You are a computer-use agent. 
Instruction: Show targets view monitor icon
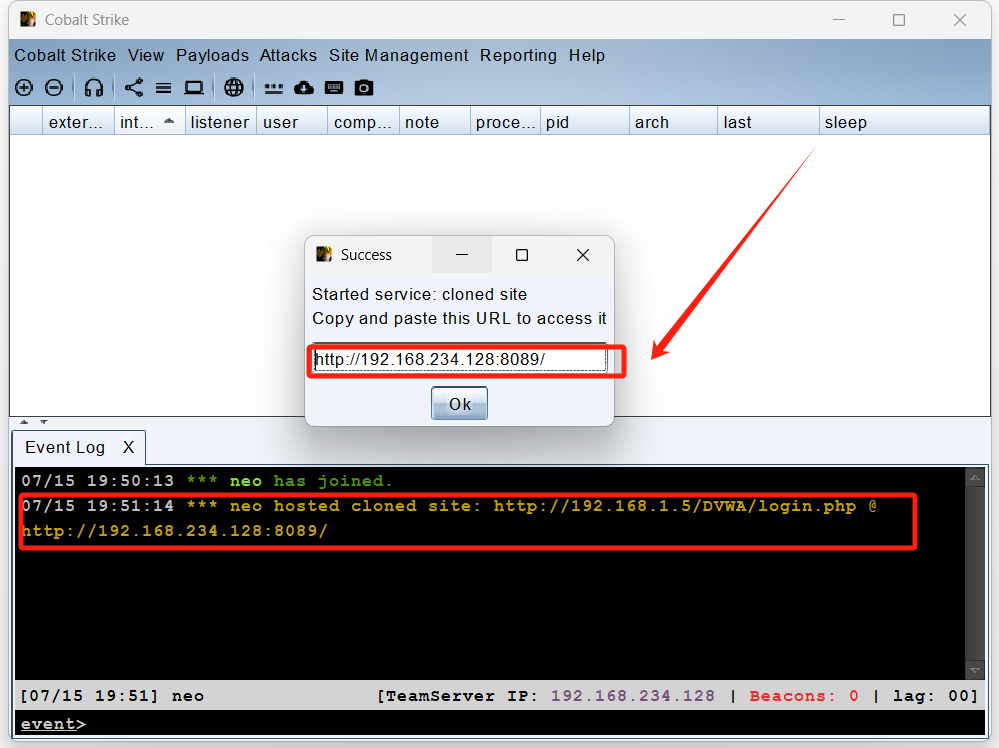coord(194,88)
